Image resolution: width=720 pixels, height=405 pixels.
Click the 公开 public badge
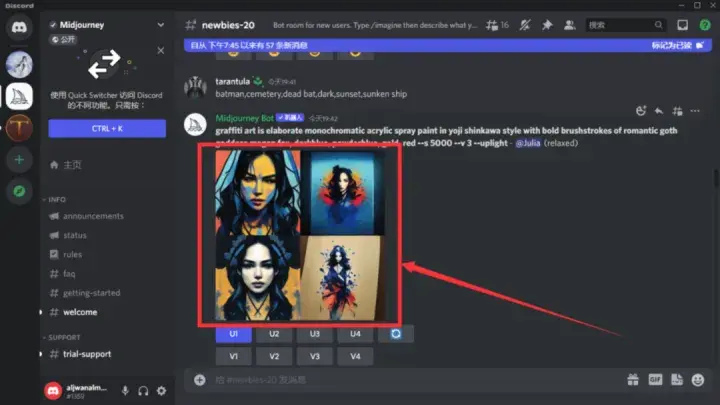pos(63,39)
